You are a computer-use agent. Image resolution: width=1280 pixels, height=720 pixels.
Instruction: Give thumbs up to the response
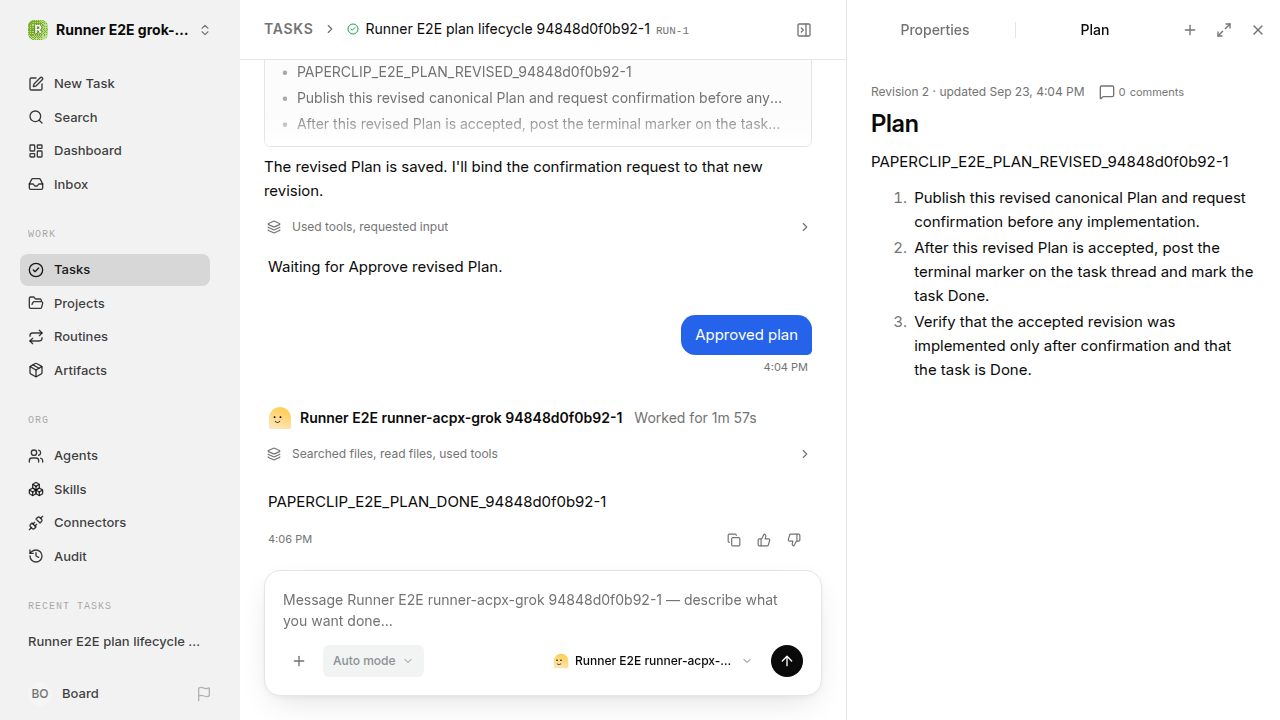pos(764,540)
